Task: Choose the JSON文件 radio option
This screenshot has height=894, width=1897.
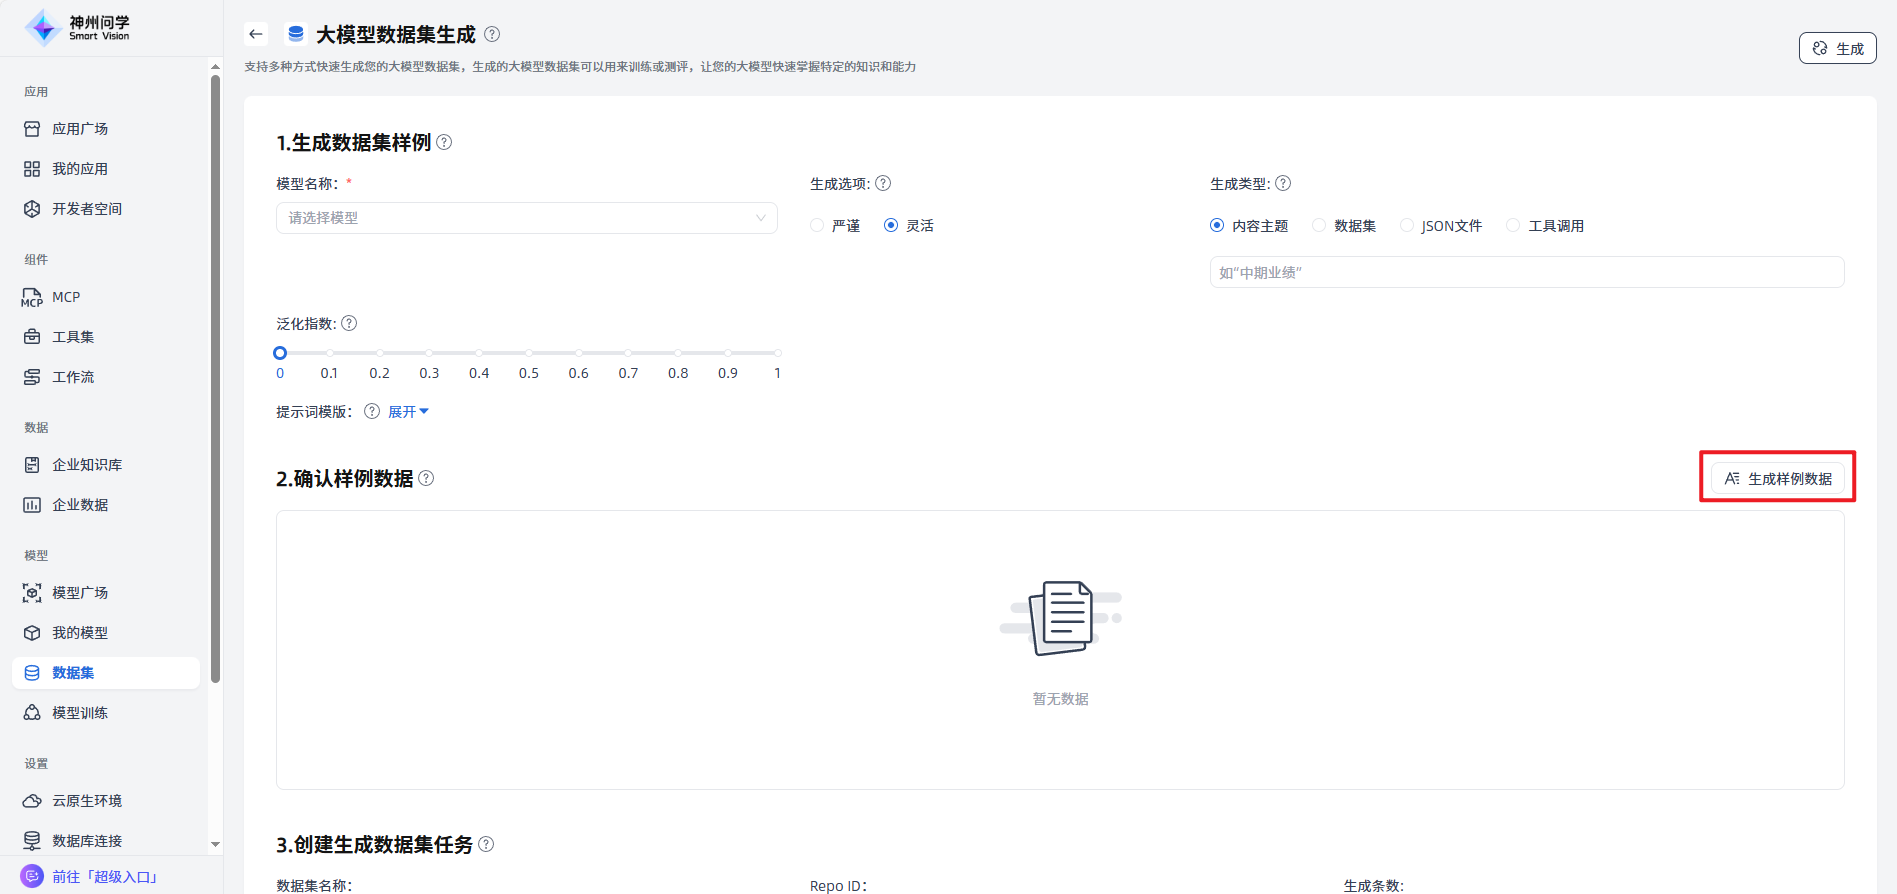Action: tap(1407, 226)
